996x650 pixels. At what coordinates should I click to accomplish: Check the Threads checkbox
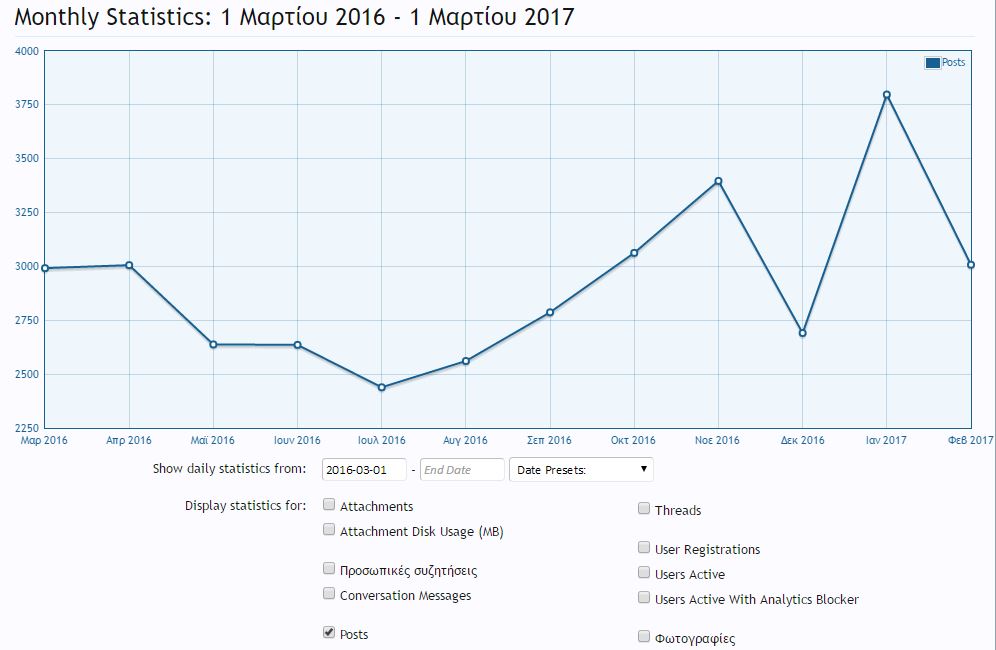[644, 509]
